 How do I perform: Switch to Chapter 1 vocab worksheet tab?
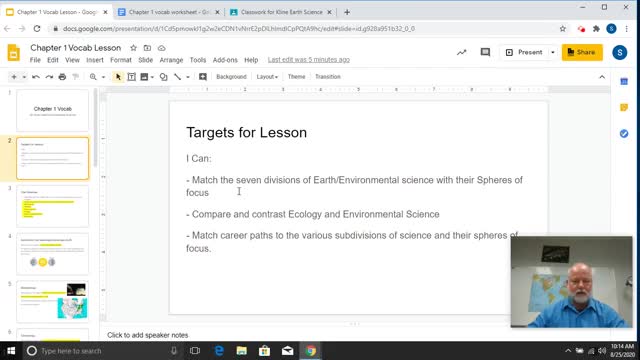(x=168, y=12)
